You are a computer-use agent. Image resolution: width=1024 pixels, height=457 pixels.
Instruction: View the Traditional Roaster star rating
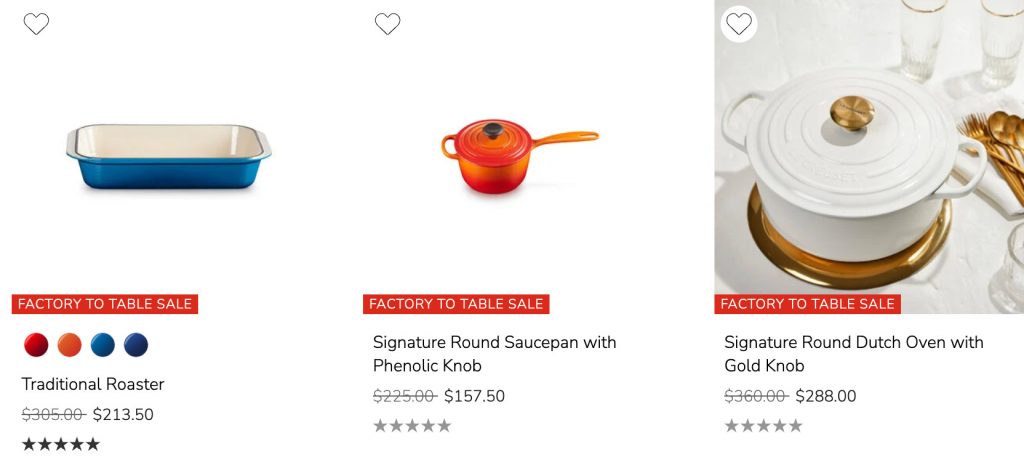coord(61,444)
